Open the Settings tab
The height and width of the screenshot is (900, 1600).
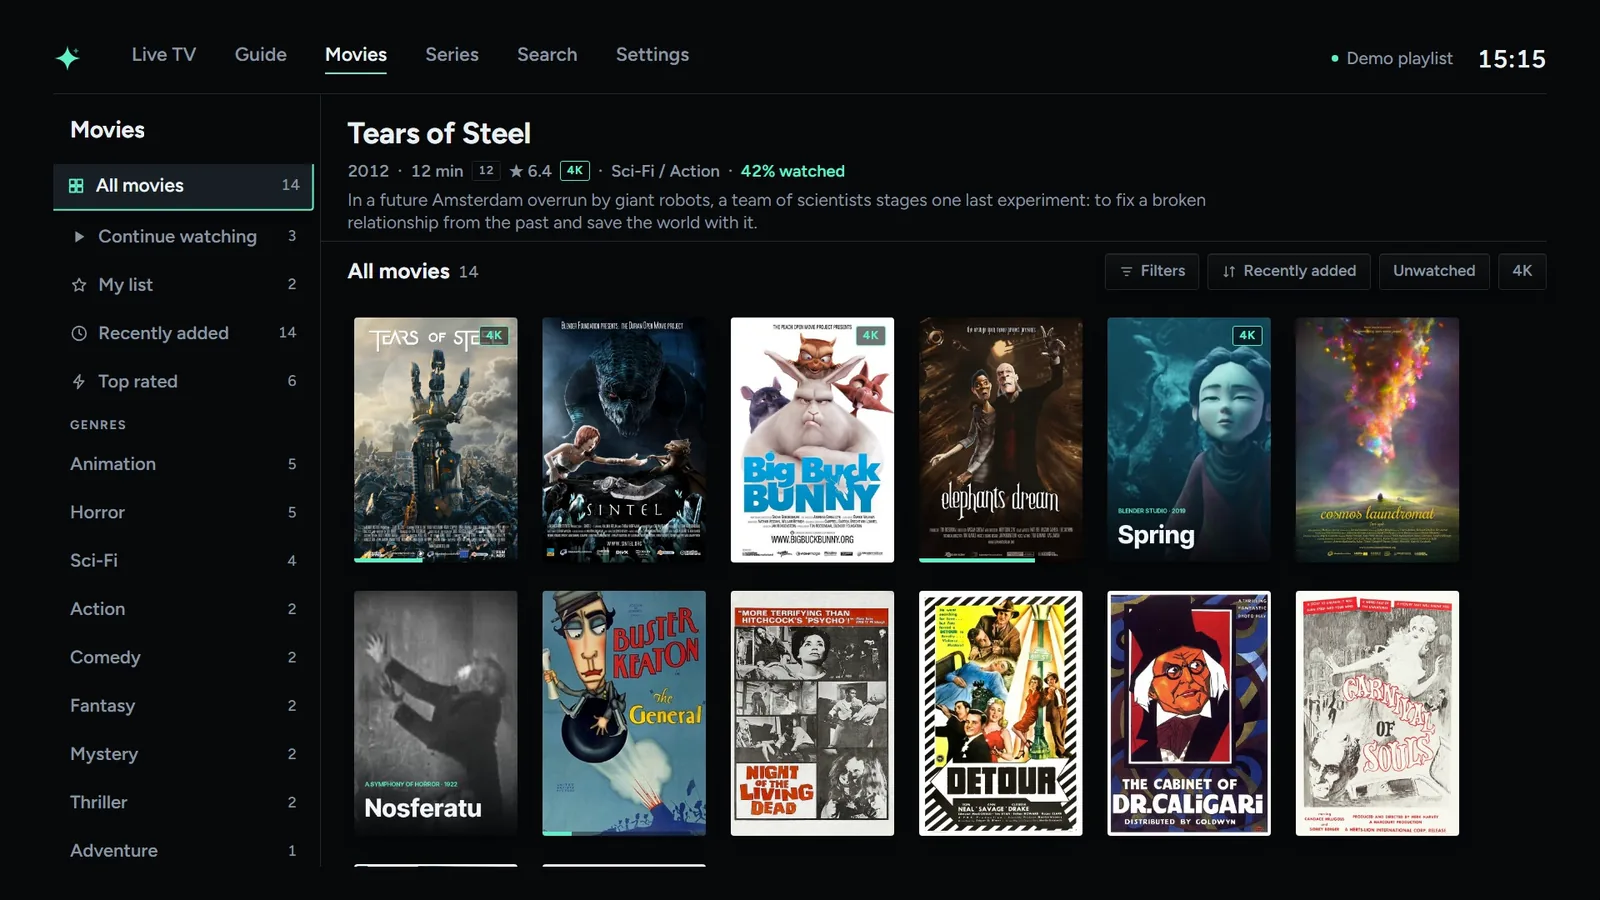652,55
